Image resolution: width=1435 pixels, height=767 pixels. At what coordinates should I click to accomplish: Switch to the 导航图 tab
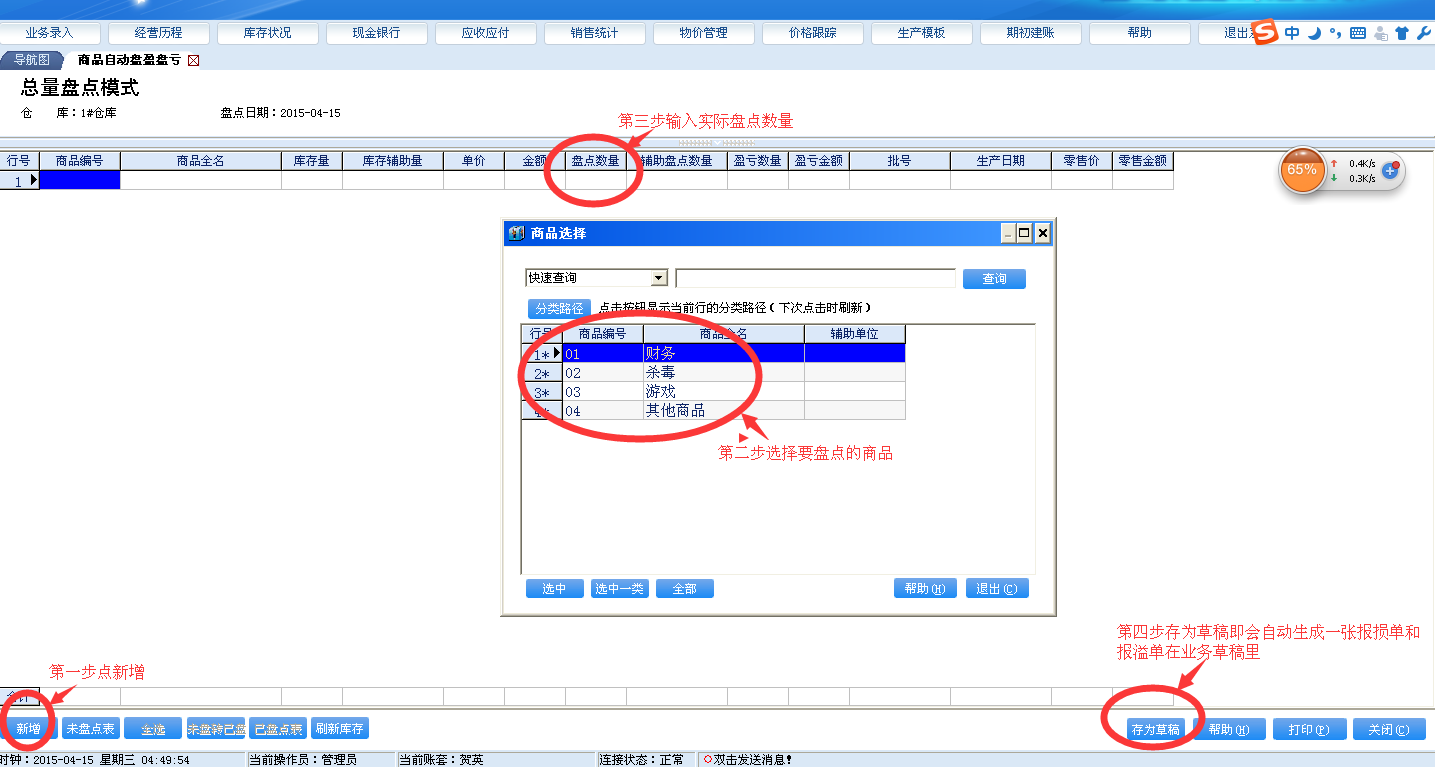pos(32,60)
